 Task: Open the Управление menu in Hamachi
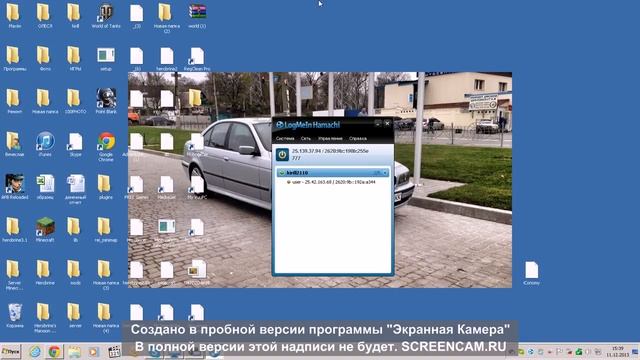330,139
